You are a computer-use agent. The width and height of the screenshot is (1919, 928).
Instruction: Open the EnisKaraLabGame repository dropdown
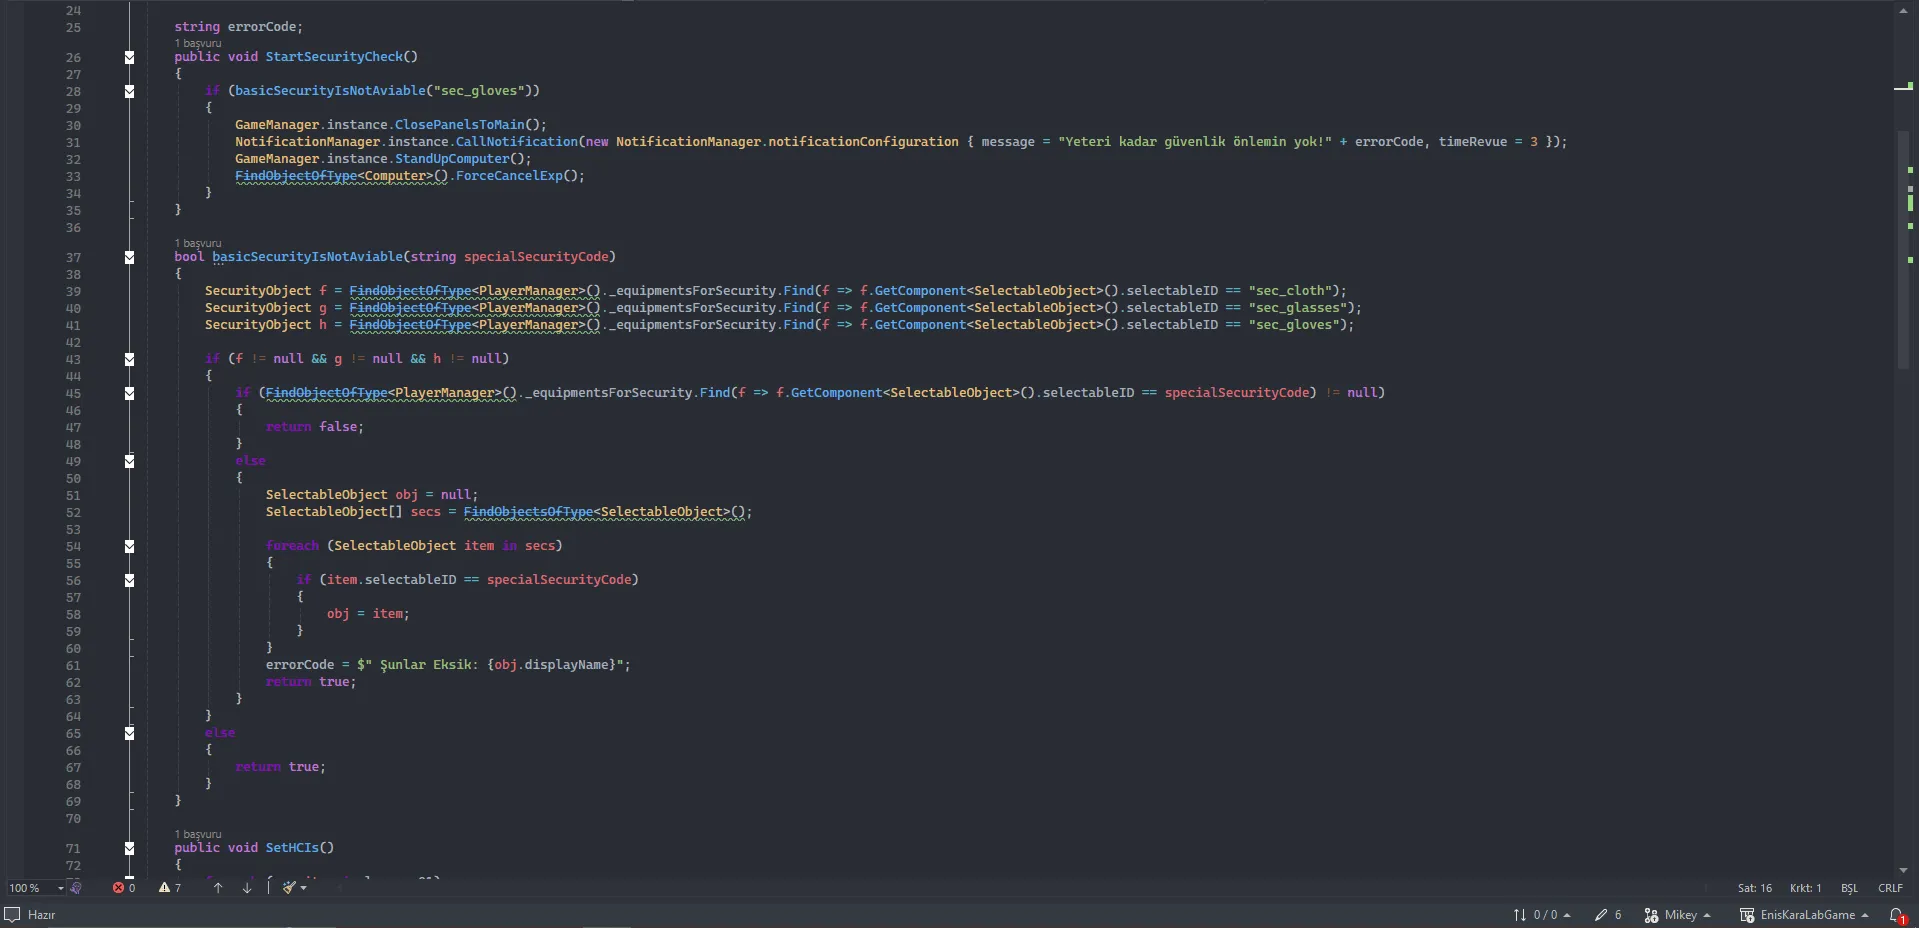pyautogui.click(x=1865, y=915)
